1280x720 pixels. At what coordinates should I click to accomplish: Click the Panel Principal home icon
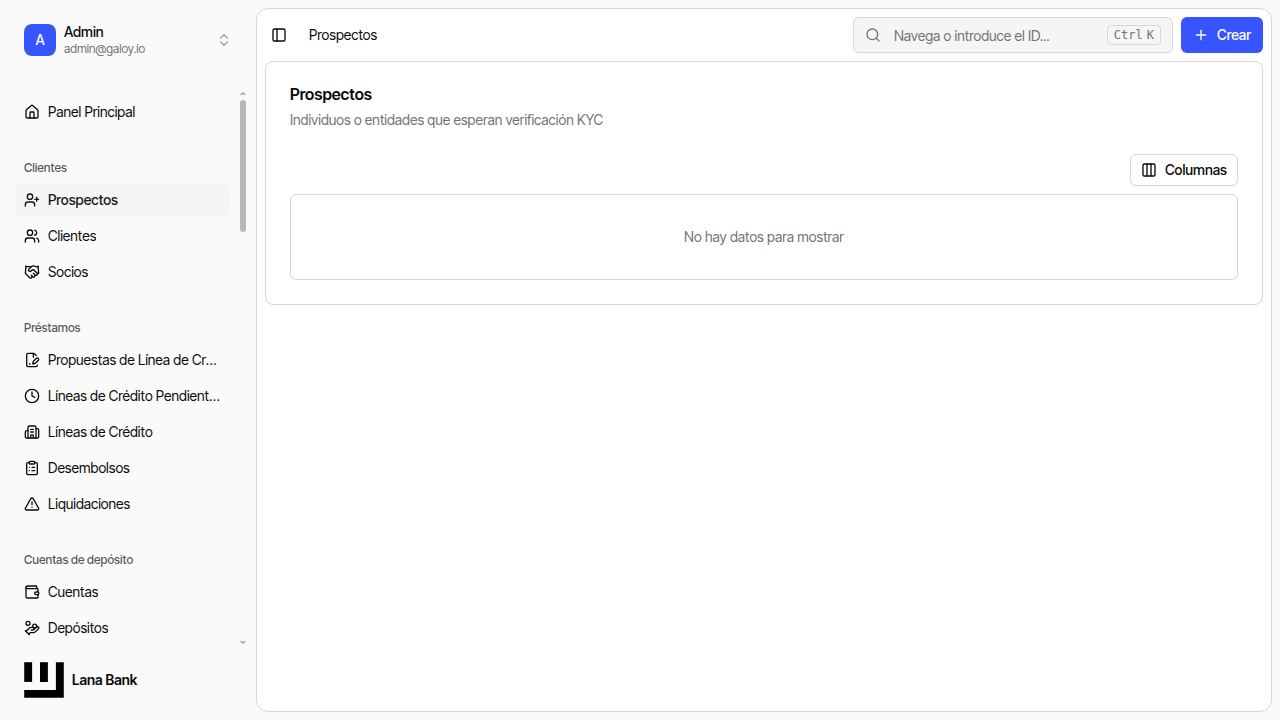(x=32, y=112)
